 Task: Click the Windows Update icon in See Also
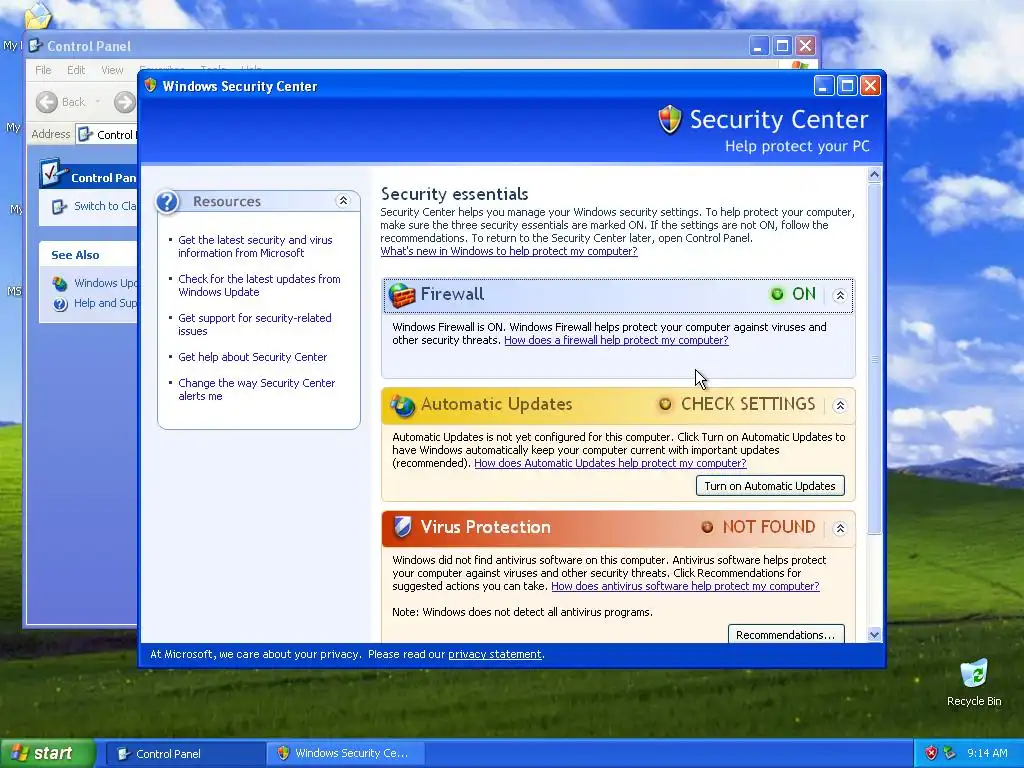[x=60, y=283]
